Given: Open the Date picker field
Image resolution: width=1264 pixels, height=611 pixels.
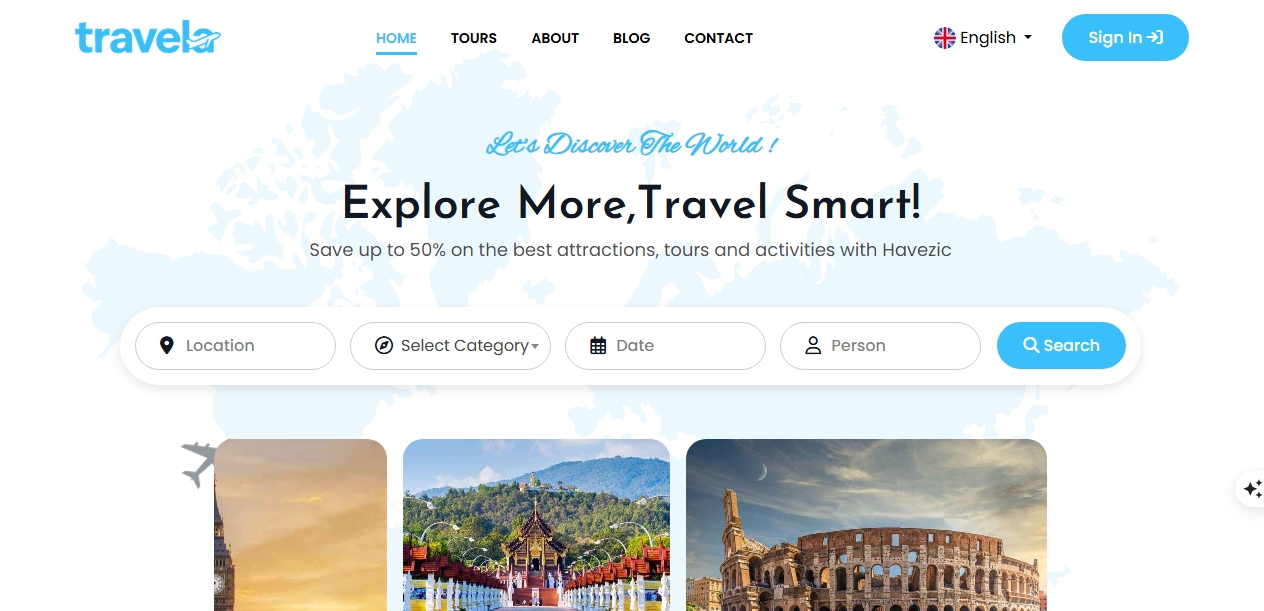Looking at the screenshot, I should point(665,346).
